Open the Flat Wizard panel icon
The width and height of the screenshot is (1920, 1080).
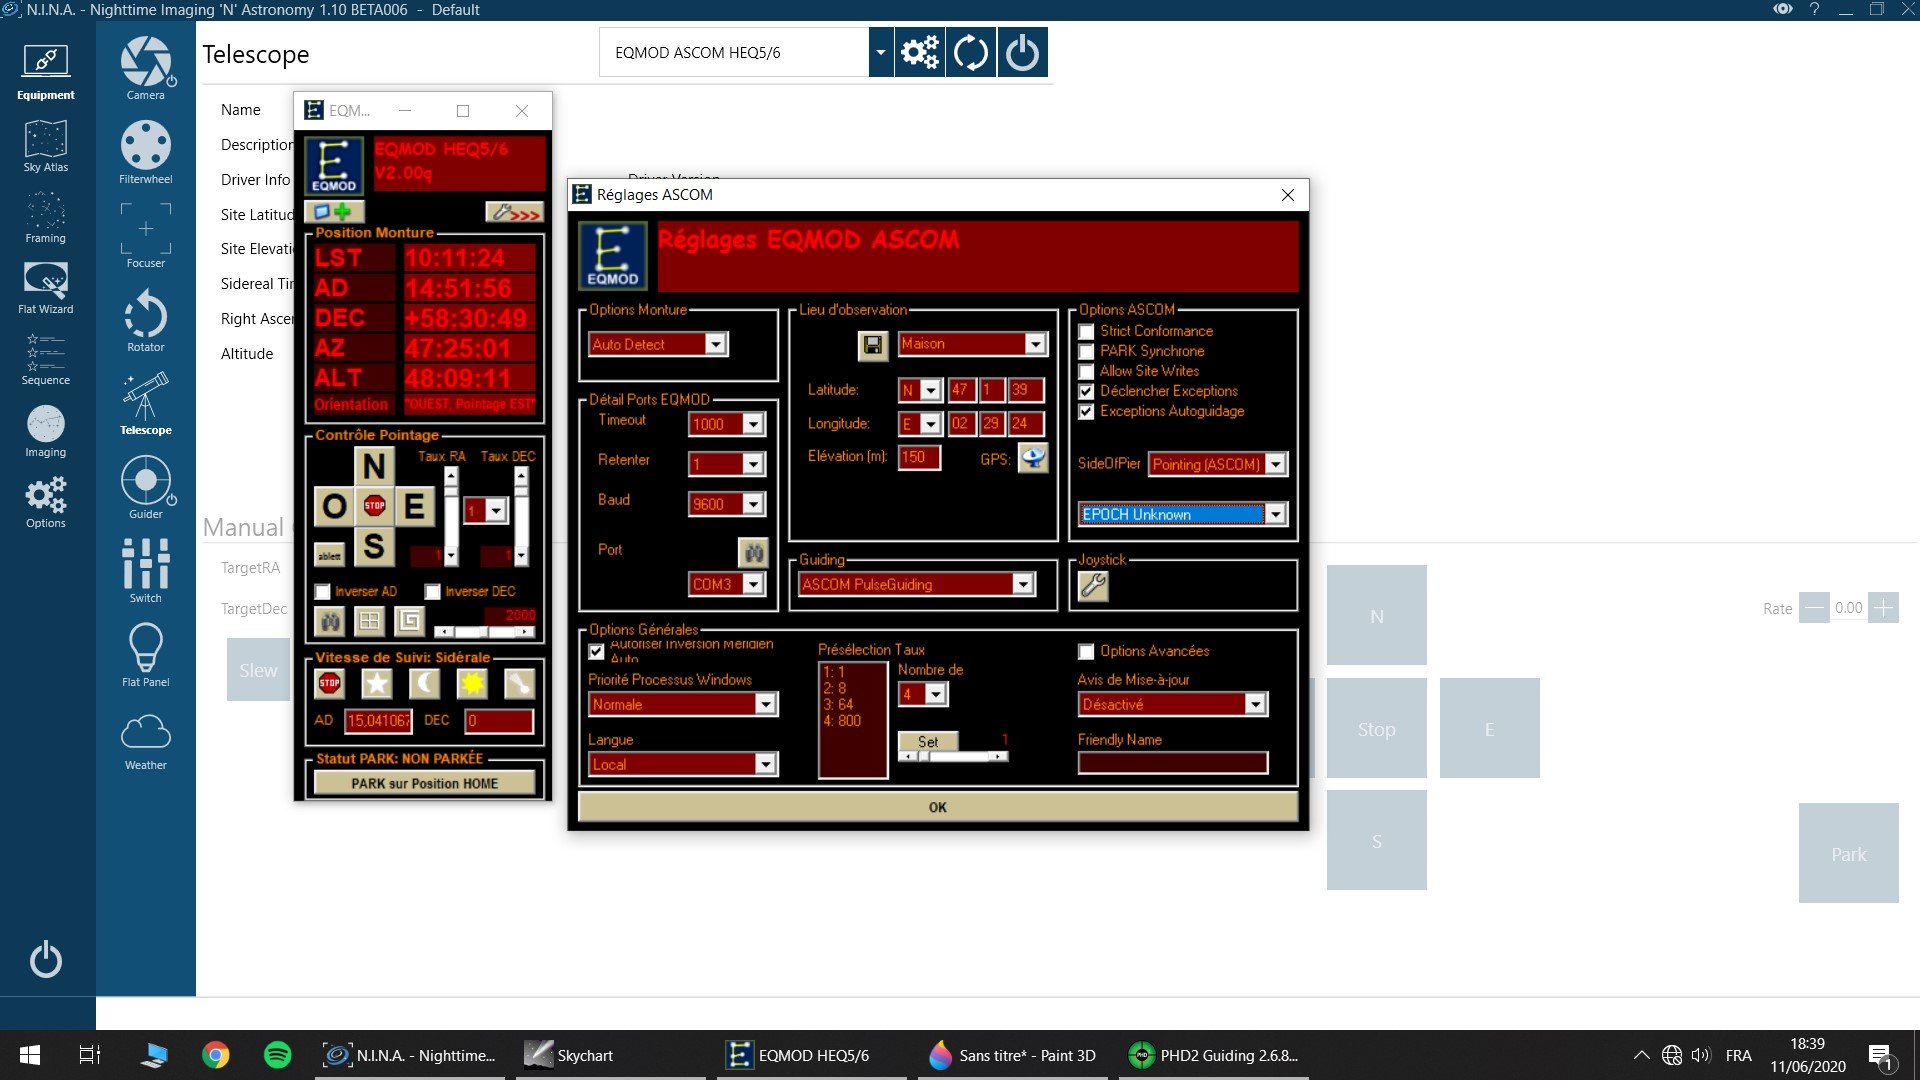pos(45,287)
